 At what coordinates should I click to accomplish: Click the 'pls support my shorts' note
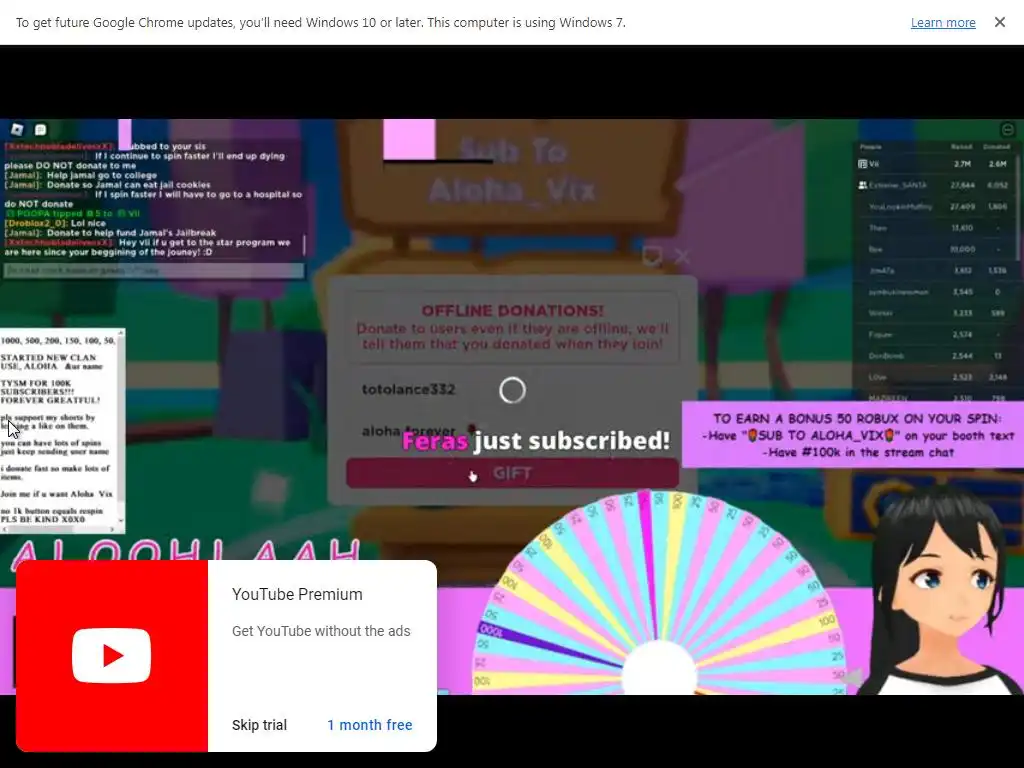click(x=48, y=421)
